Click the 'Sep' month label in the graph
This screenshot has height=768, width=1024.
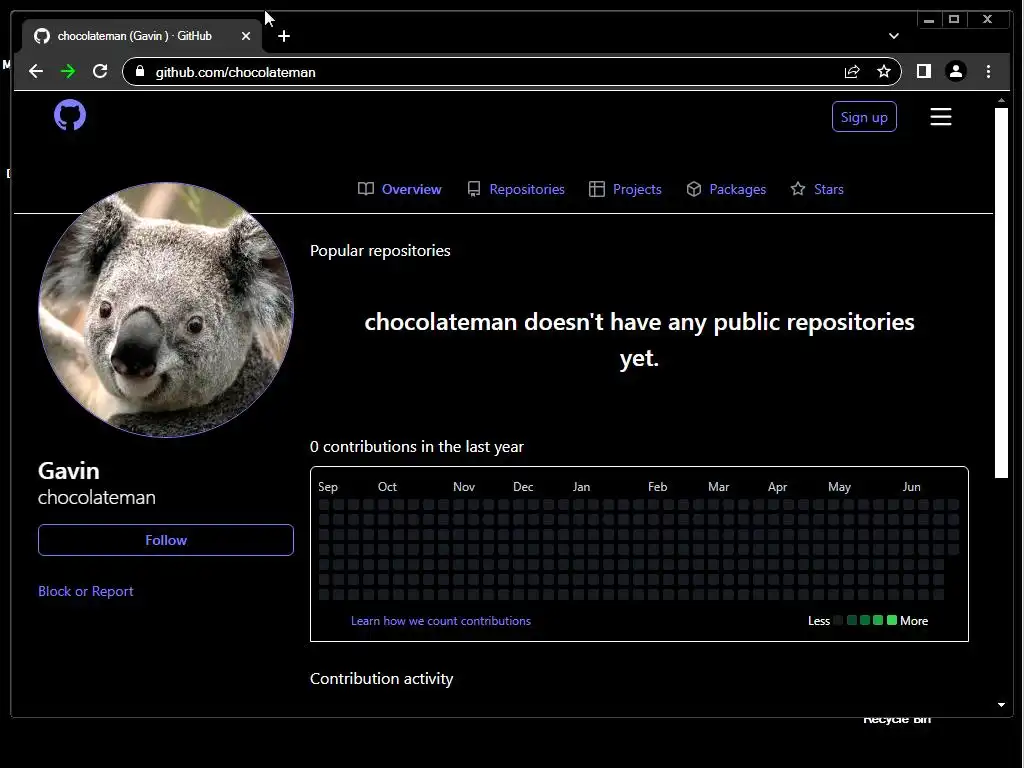click(x=328, y=487)
